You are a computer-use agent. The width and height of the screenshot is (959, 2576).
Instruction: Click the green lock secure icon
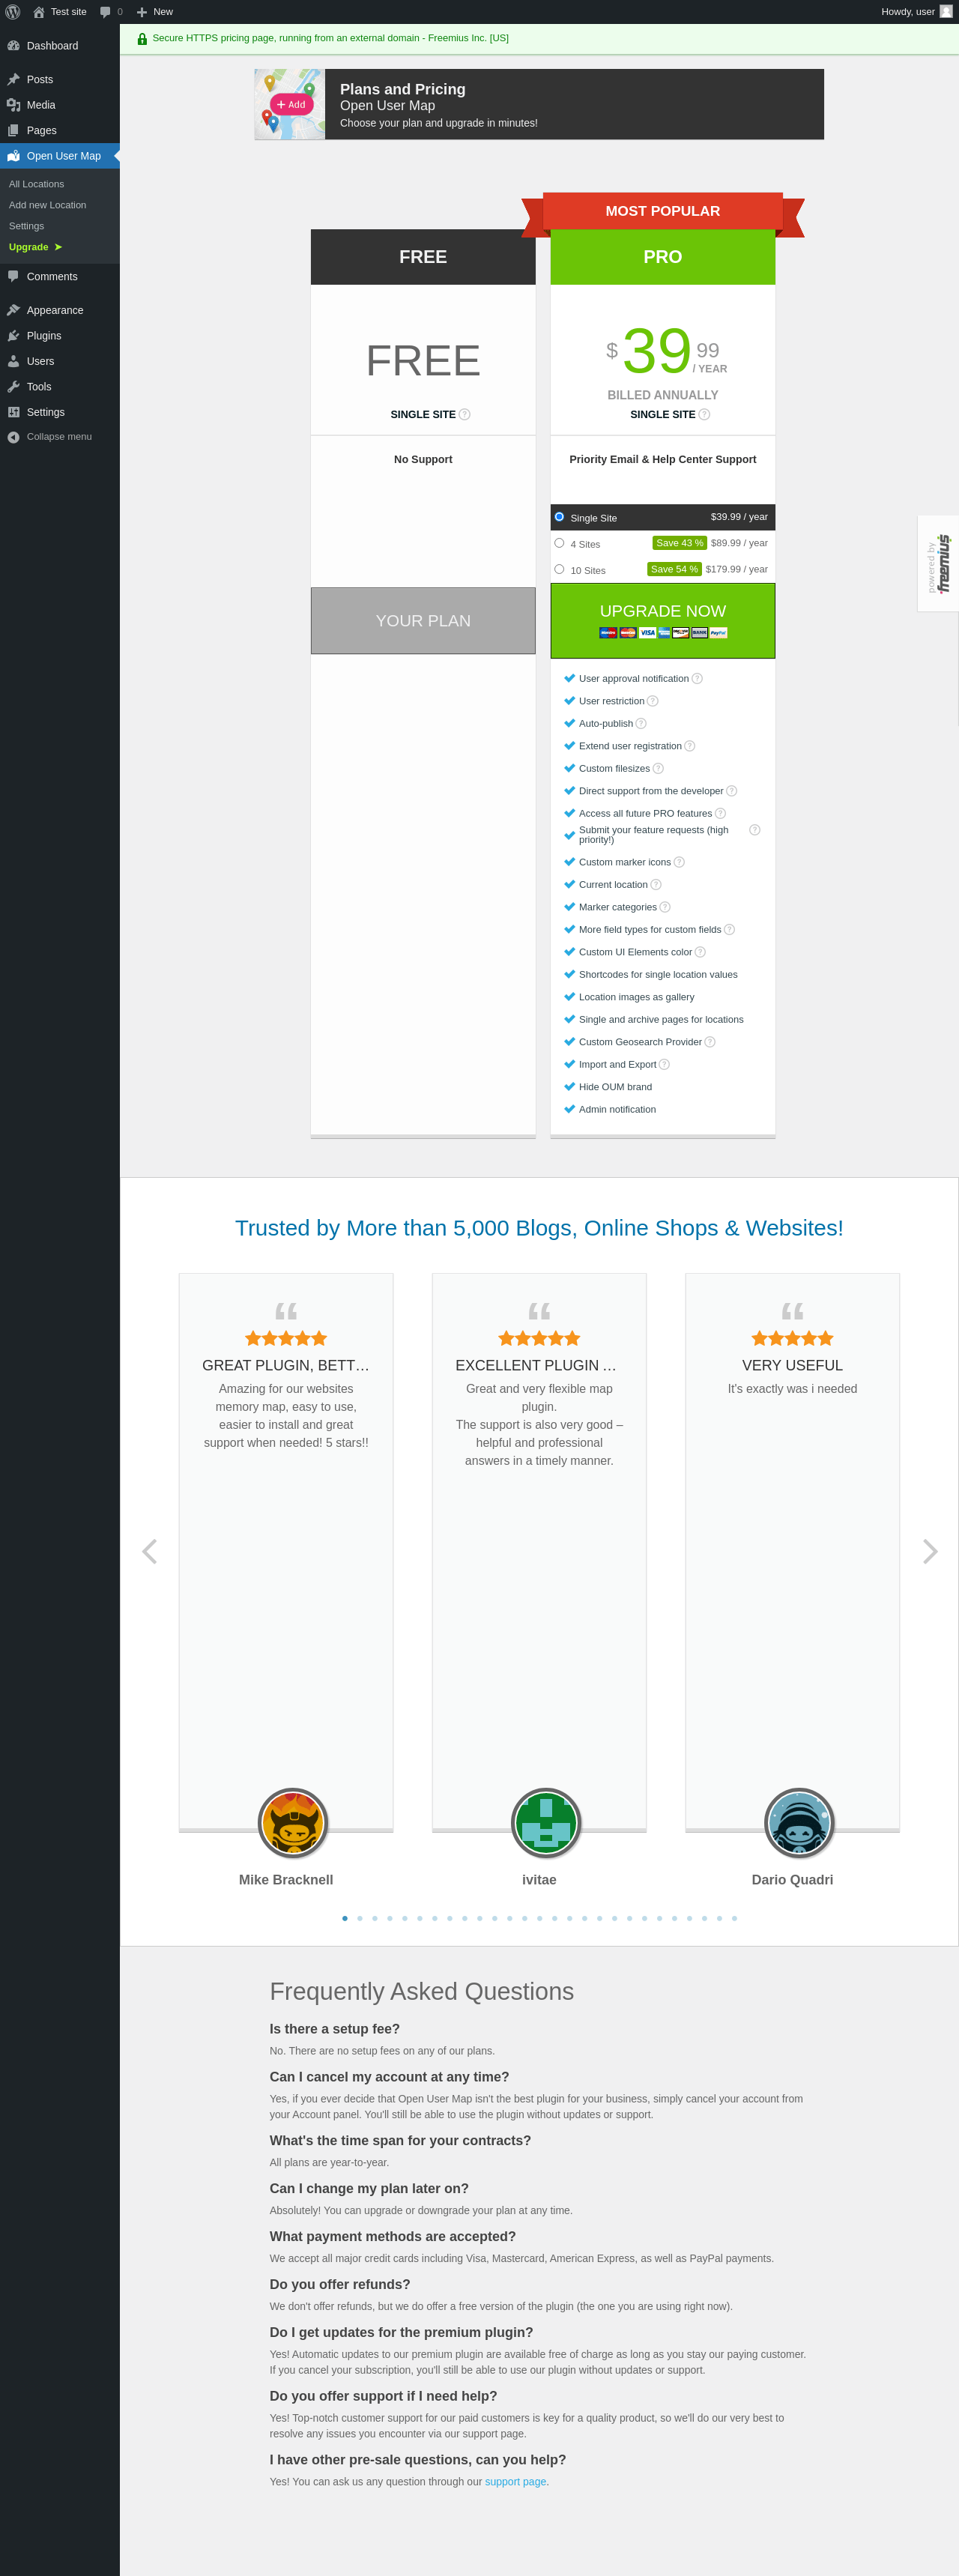142,39
